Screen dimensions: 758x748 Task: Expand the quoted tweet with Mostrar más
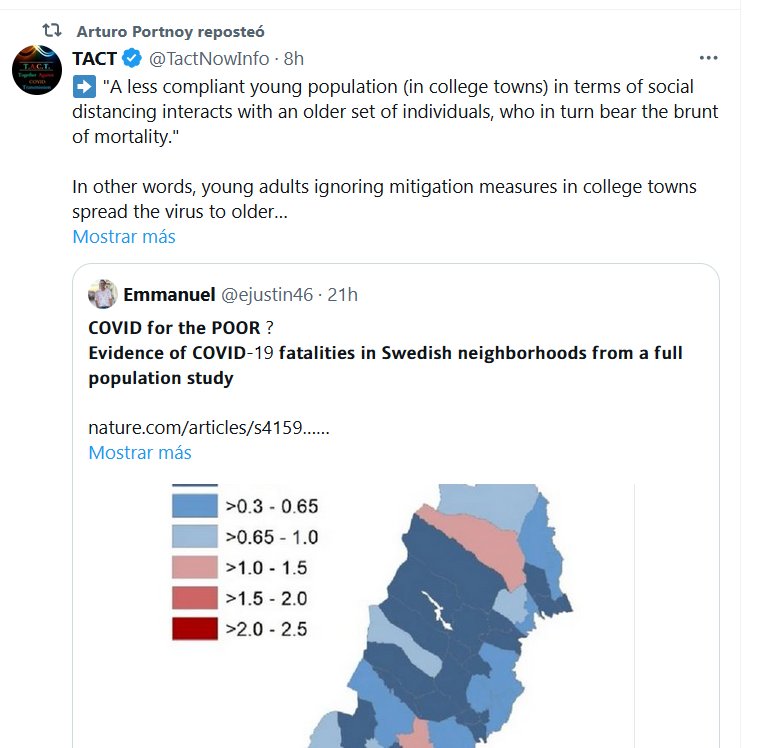(x=139, y=452)
